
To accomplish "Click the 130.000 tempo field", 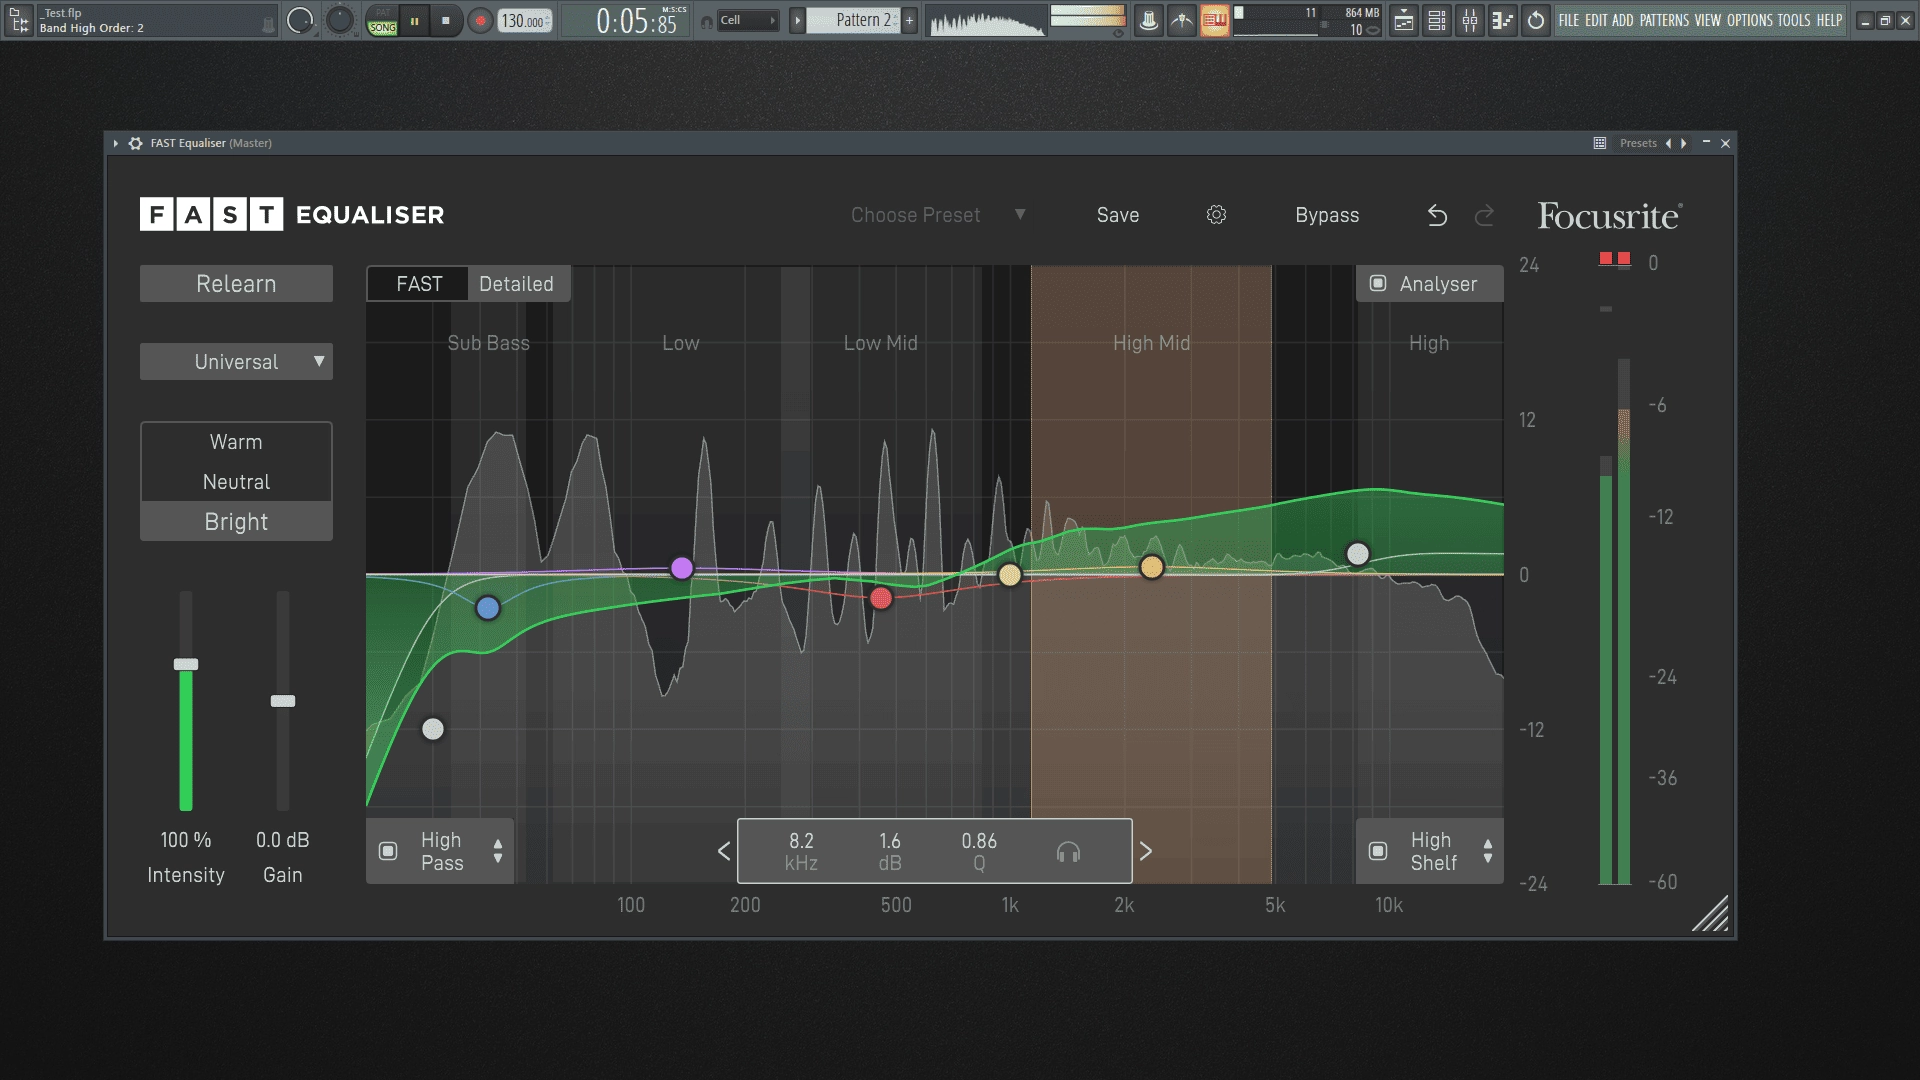I will pyautogui.click(x=525, y=21).
